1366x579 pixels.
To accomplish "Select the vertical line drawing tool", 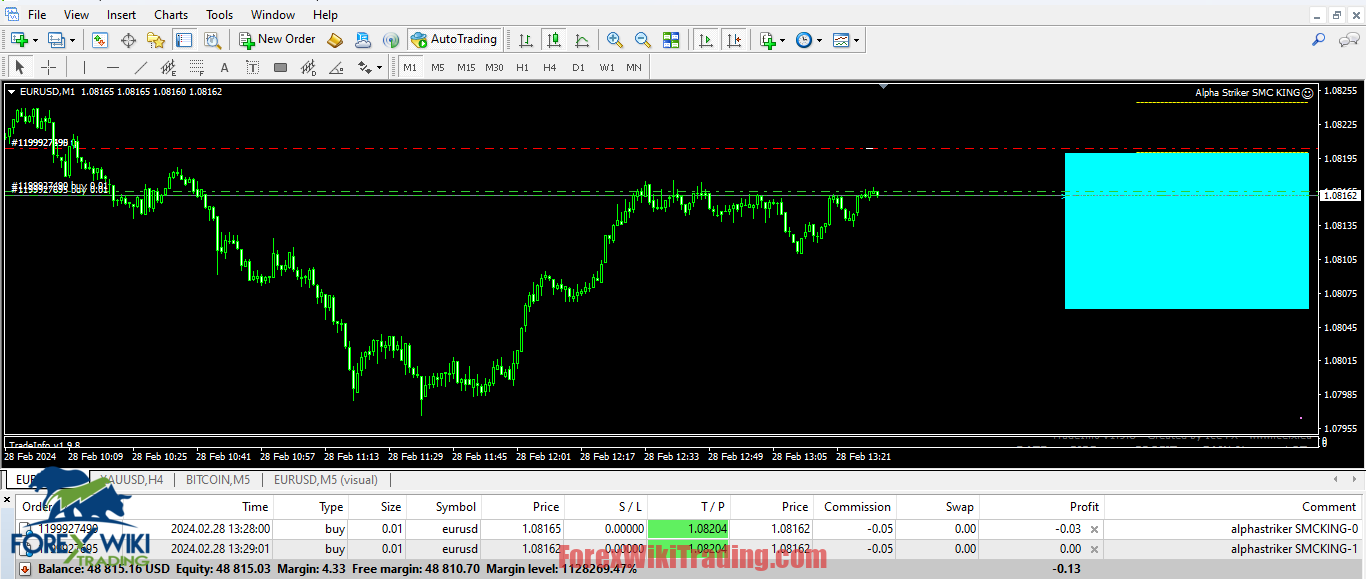I will pyautogui.click(x=83, y=66).
